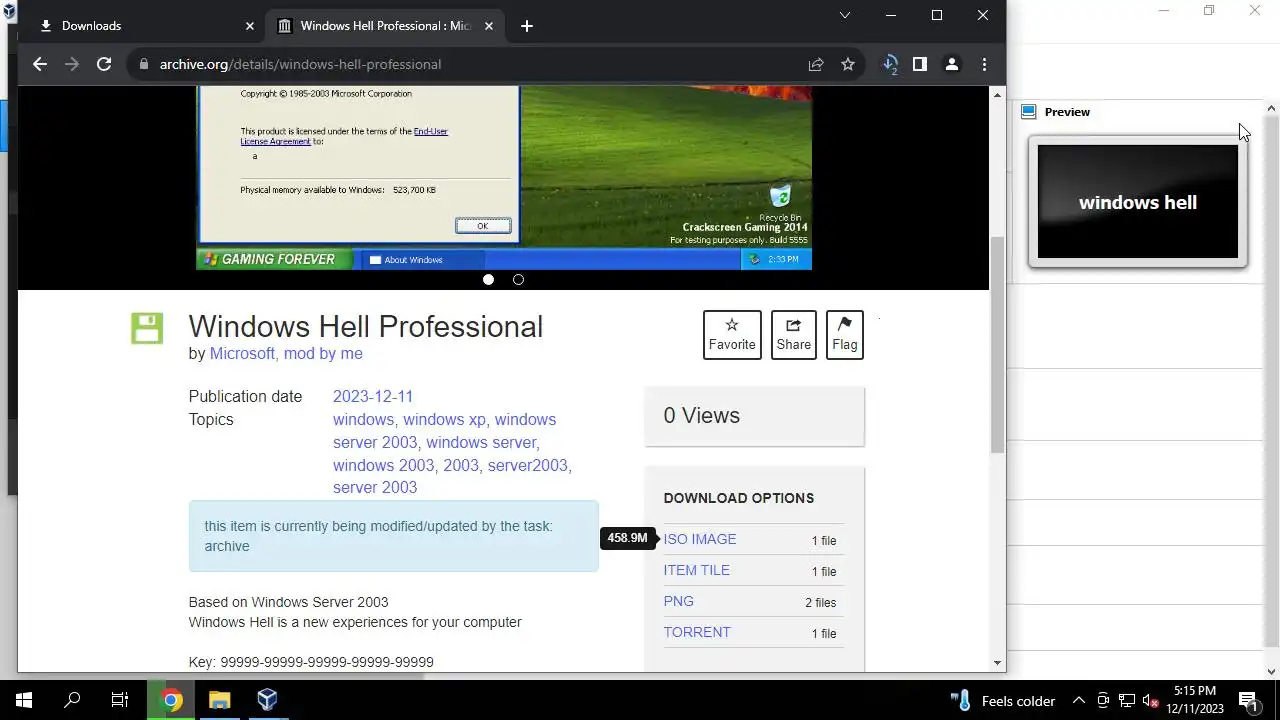This screenshot has width=1280, height=720.
Task: Switch to the Downloads tab
Action: 144,26
